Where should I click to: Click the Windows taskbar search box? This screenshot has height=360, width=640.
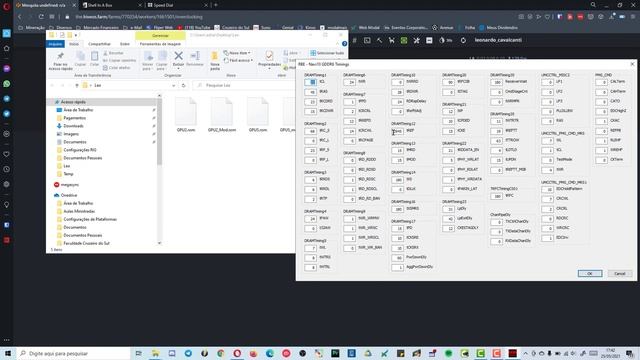tap(73, 353)
